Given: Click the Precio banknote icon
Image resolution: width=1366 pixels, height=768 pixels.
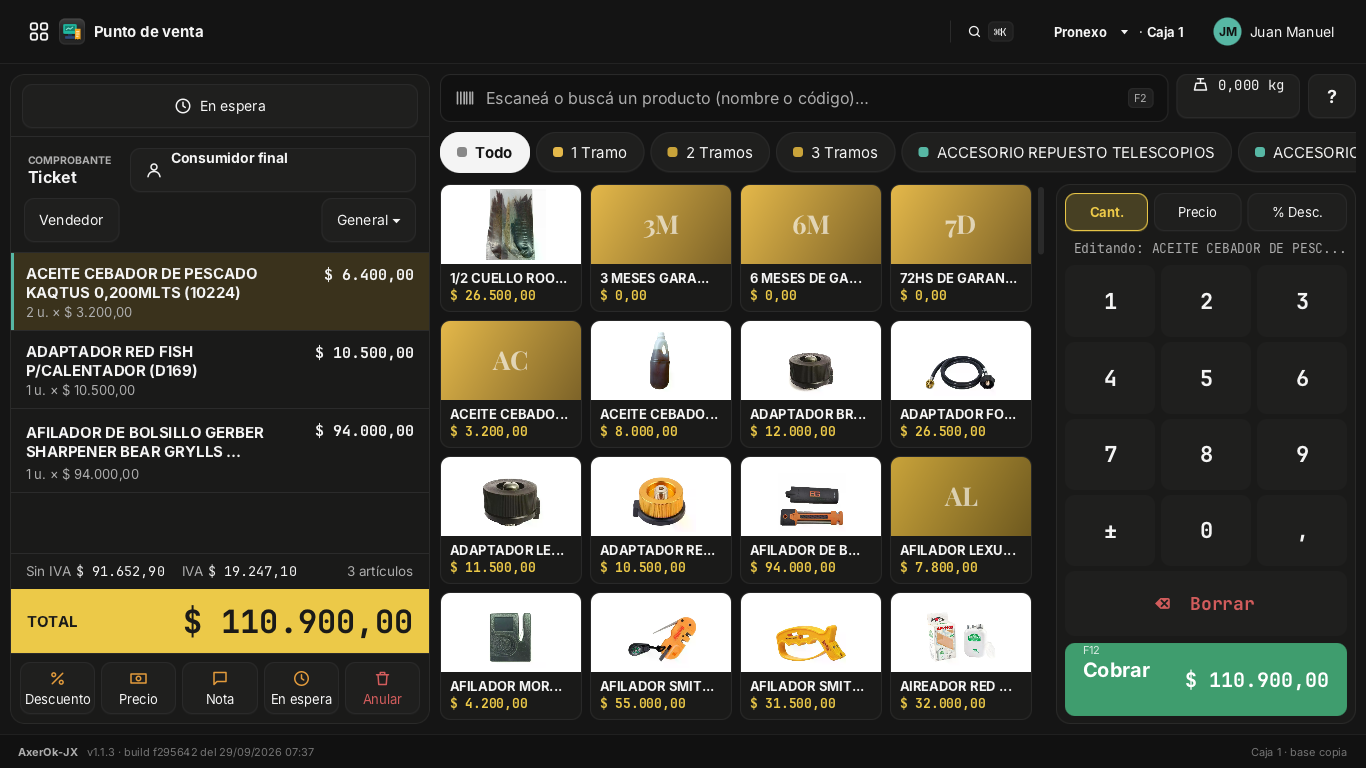Looking at the screenshot, I should 138,678.
